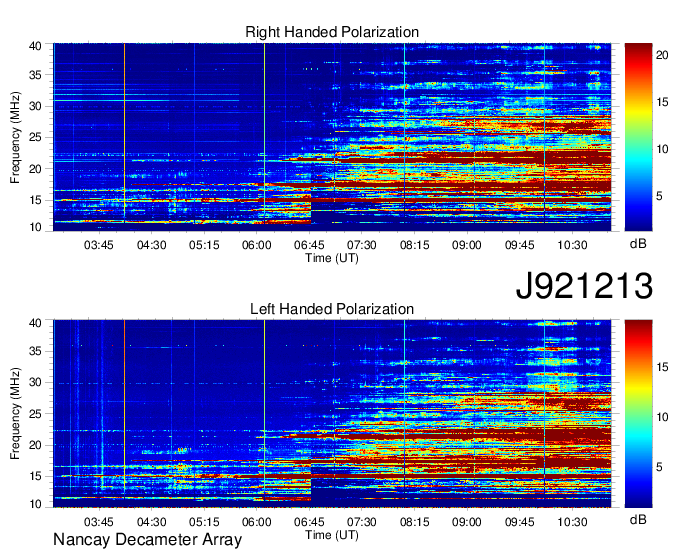The height and width of the screenshot is (552, 680).
Task: Click the 15 dB label on the Left Handed color bar
Action: pos(662,367)
